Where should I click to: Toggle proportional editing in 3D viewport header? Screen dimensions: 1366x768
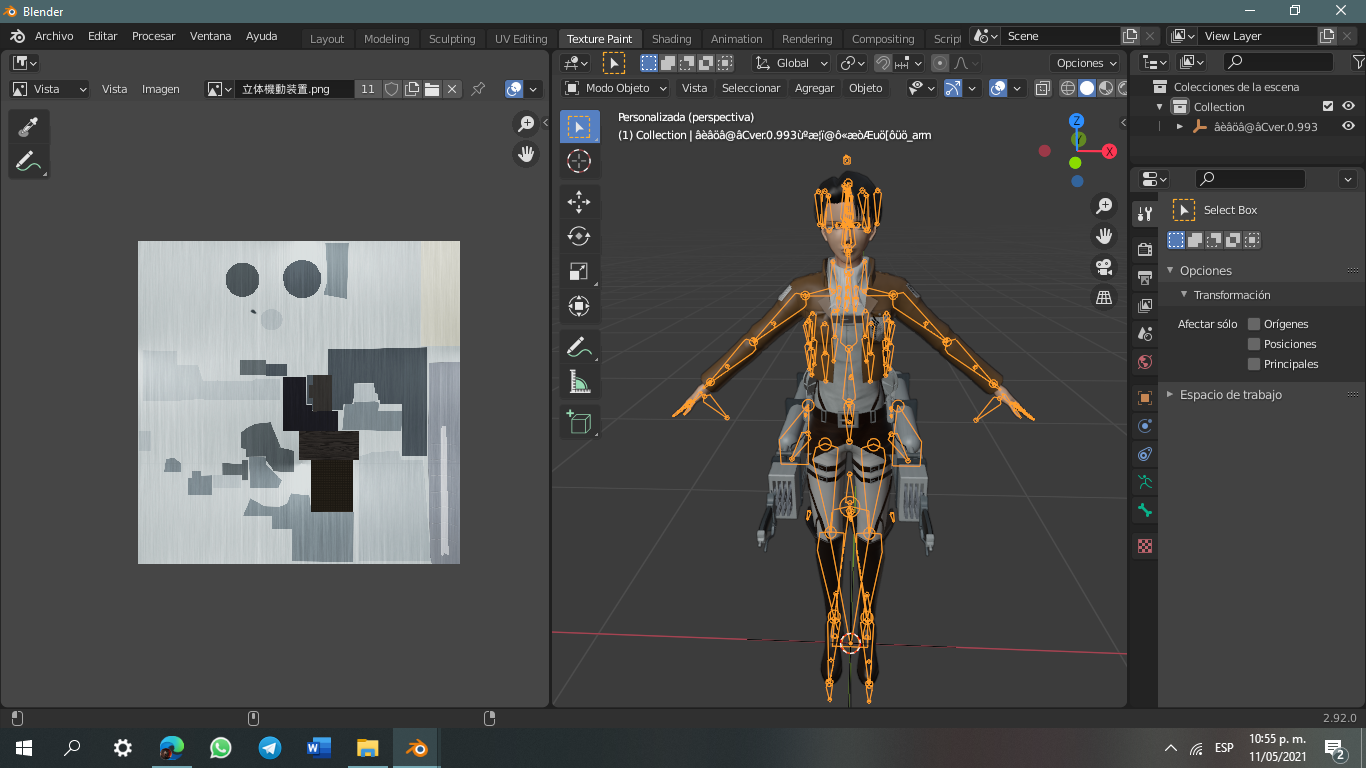[x=940, y=63]
